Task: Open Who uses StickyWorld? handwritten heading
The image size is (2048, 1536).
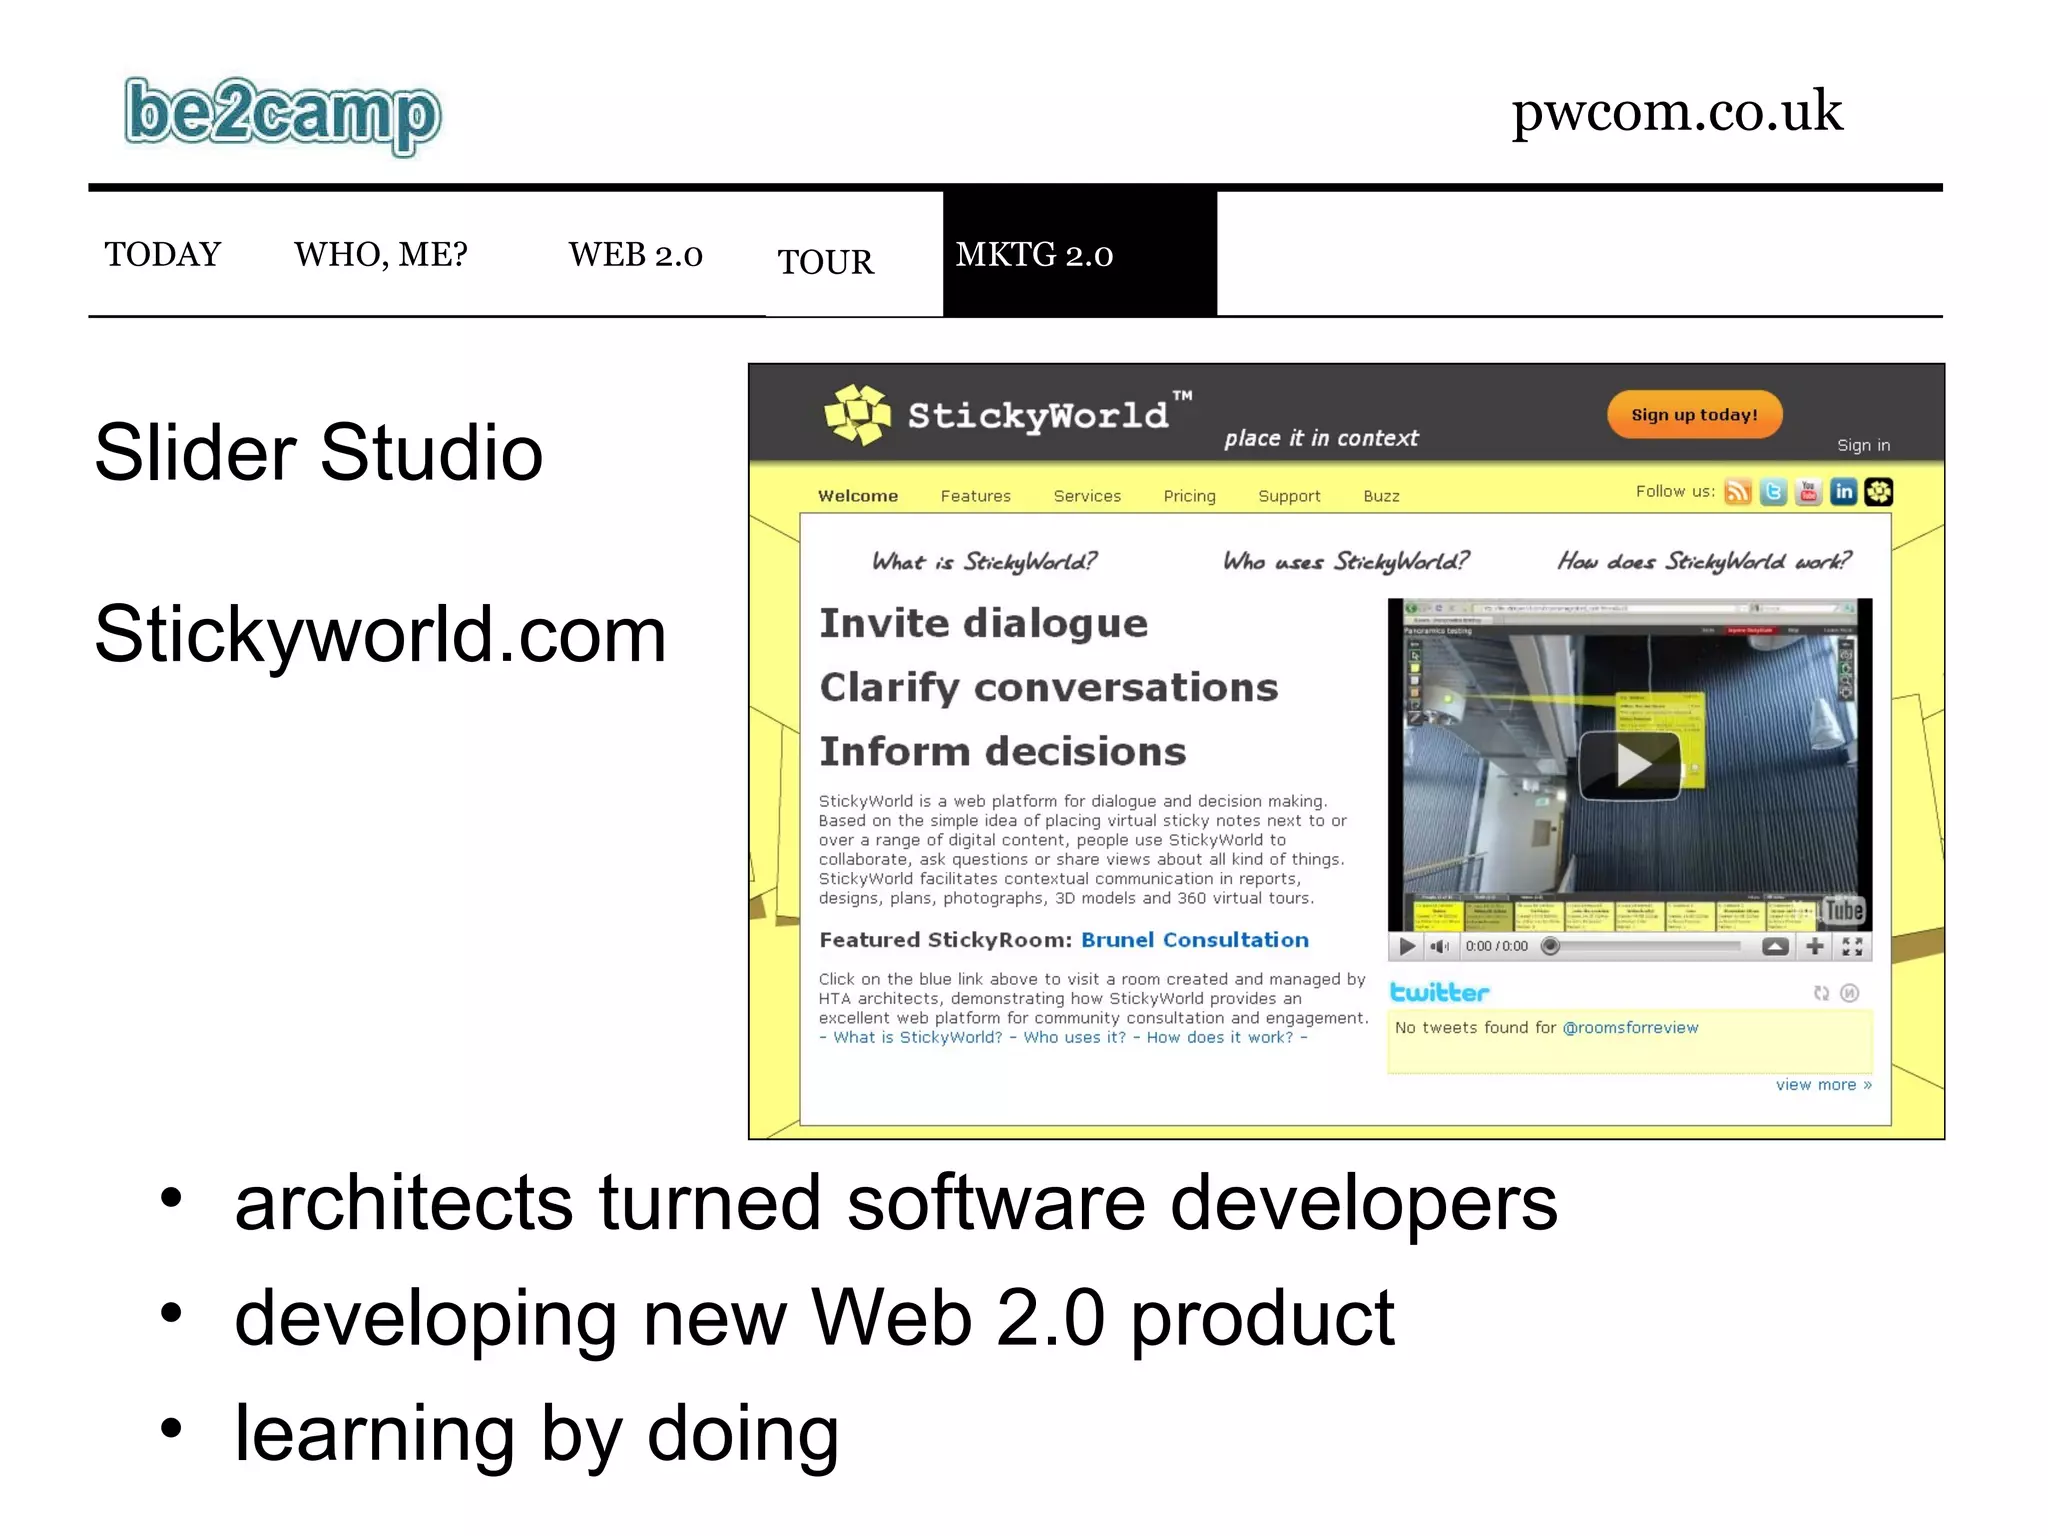Action: point(1346,561)
